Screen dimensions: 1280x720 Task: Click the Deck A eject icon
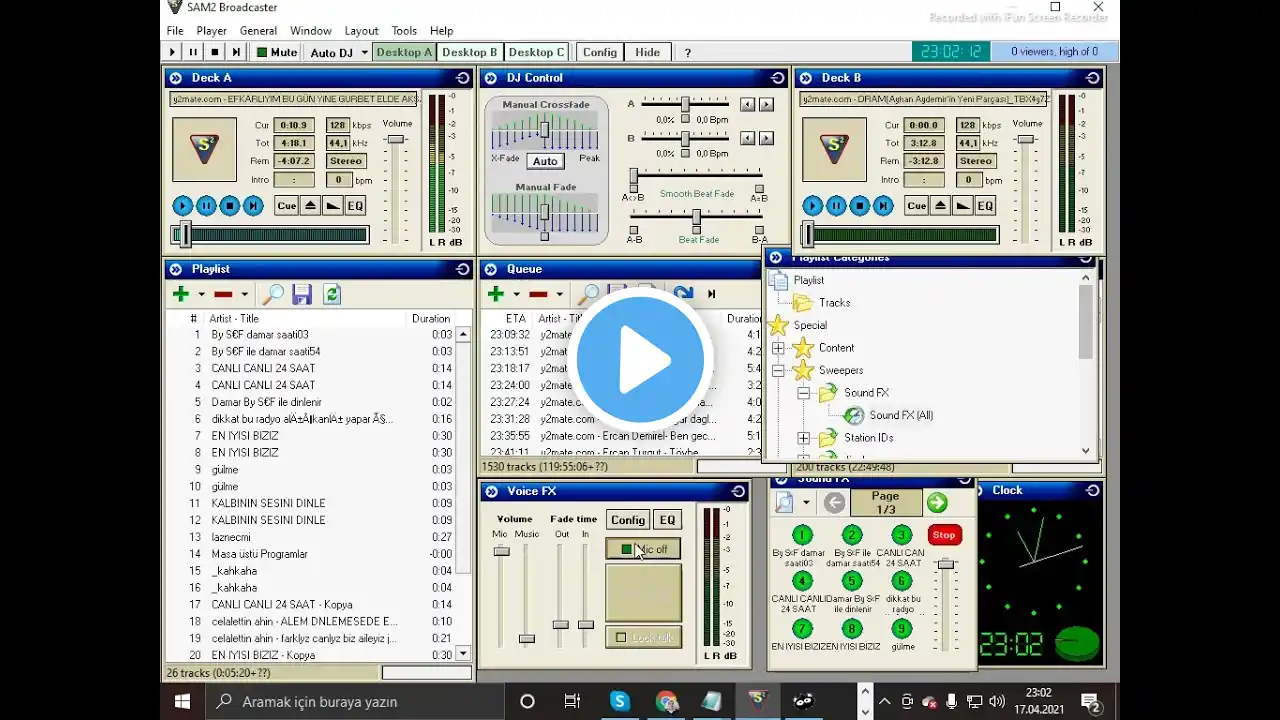[310, 206]
